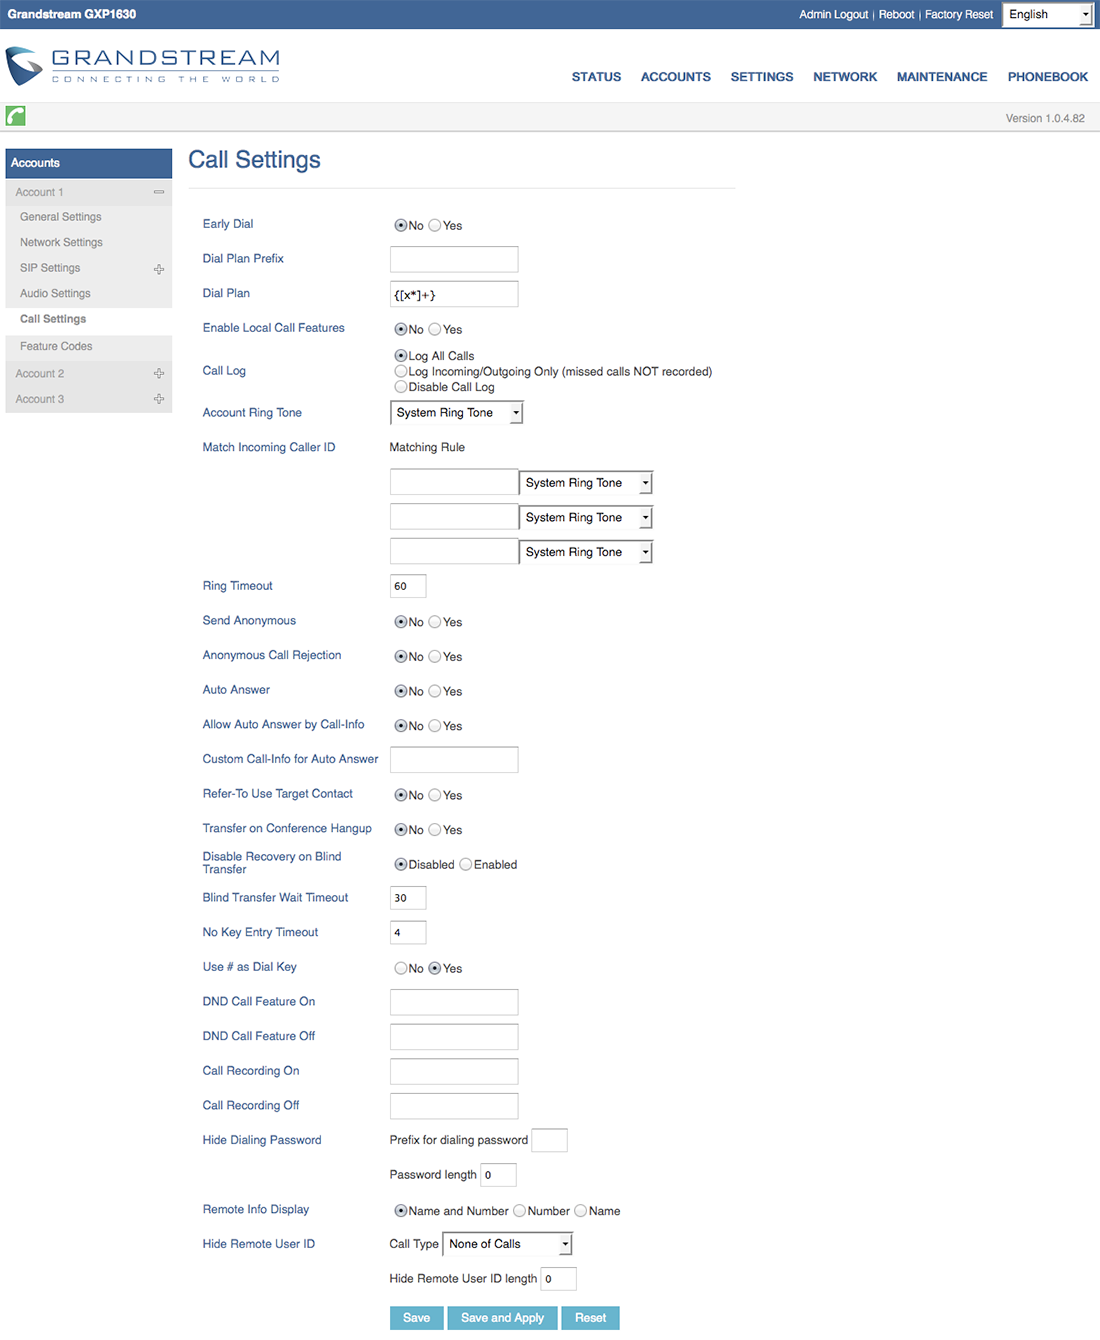
Task: Click the Hide Dialing Password label
Action: [262, 1140]
